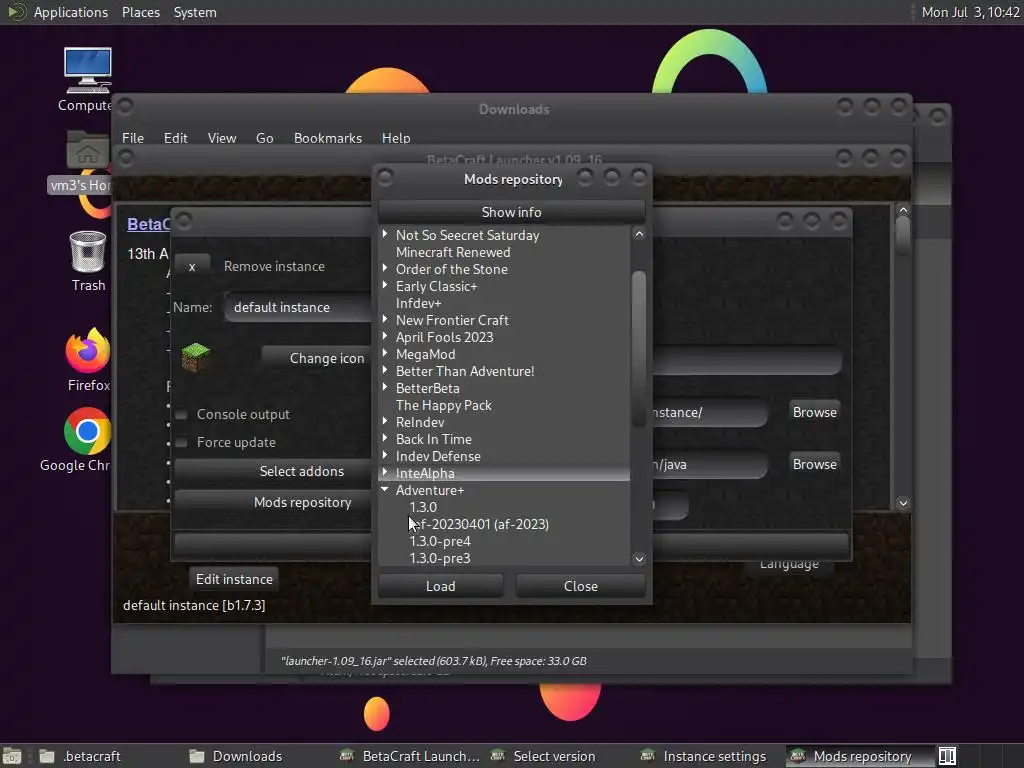Toggle the Console output checkbox
The height and width of the screenshot is (768, 1024).
point(182,414)
